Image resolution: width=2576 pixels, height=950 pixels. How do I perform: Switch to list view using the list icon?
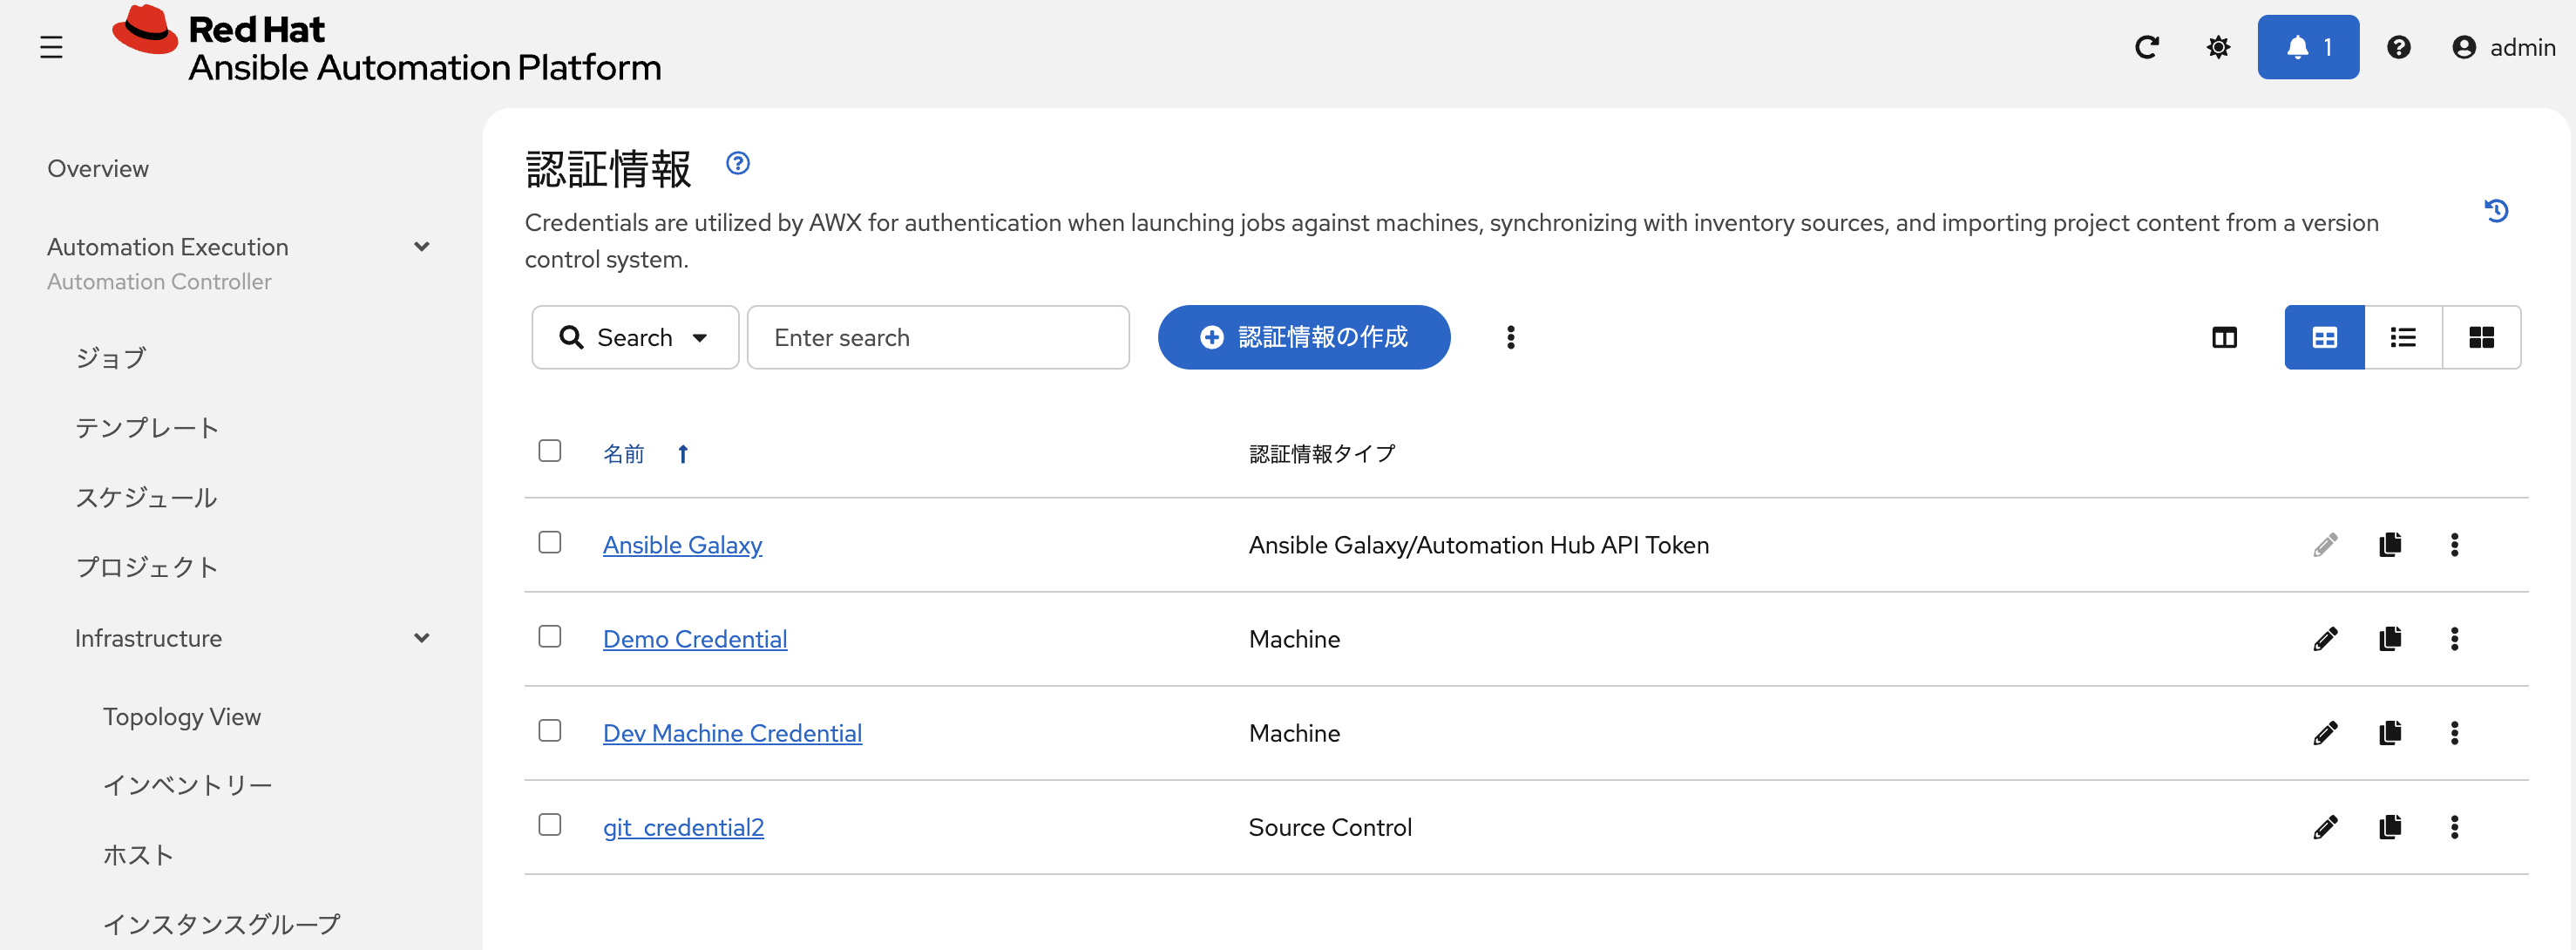(x=2403, y=337)
